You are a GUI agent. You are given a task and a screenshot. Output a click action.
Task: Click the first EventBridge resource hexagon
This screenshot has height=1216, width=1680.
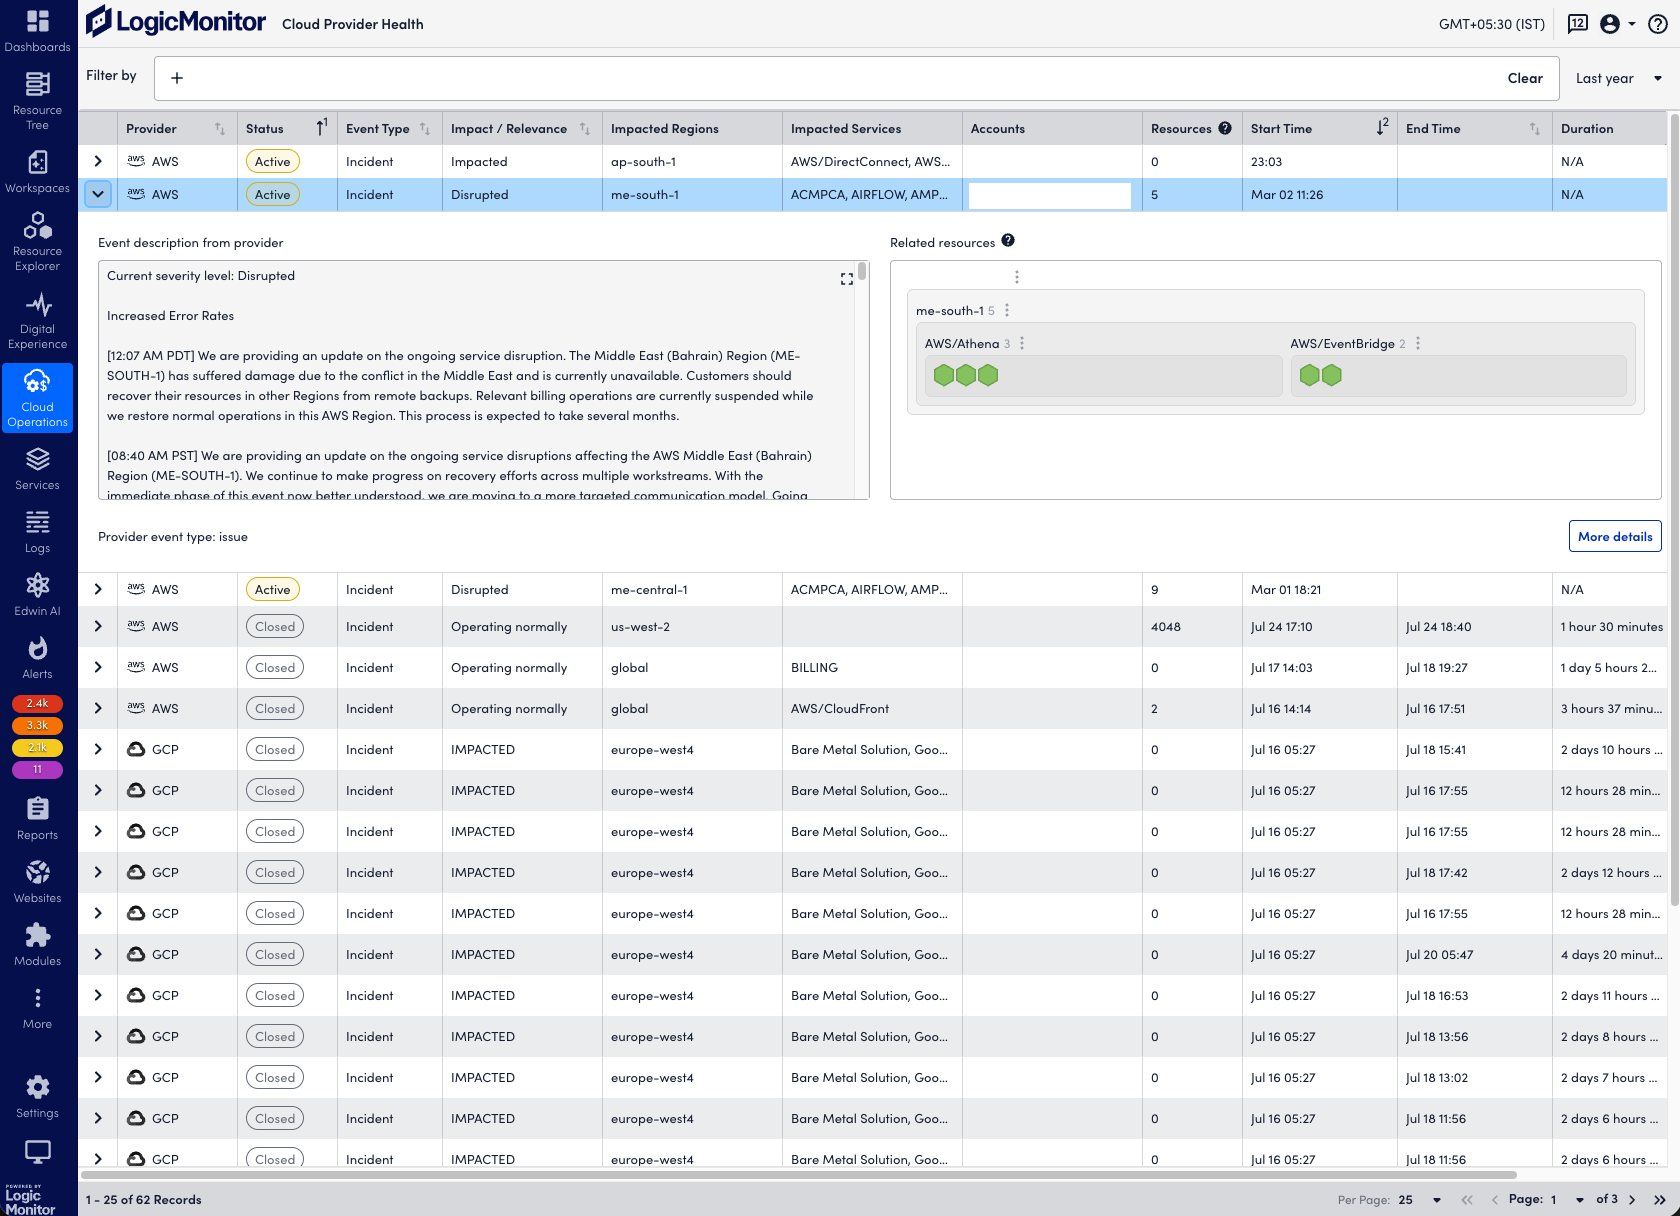click(1309, 375)
